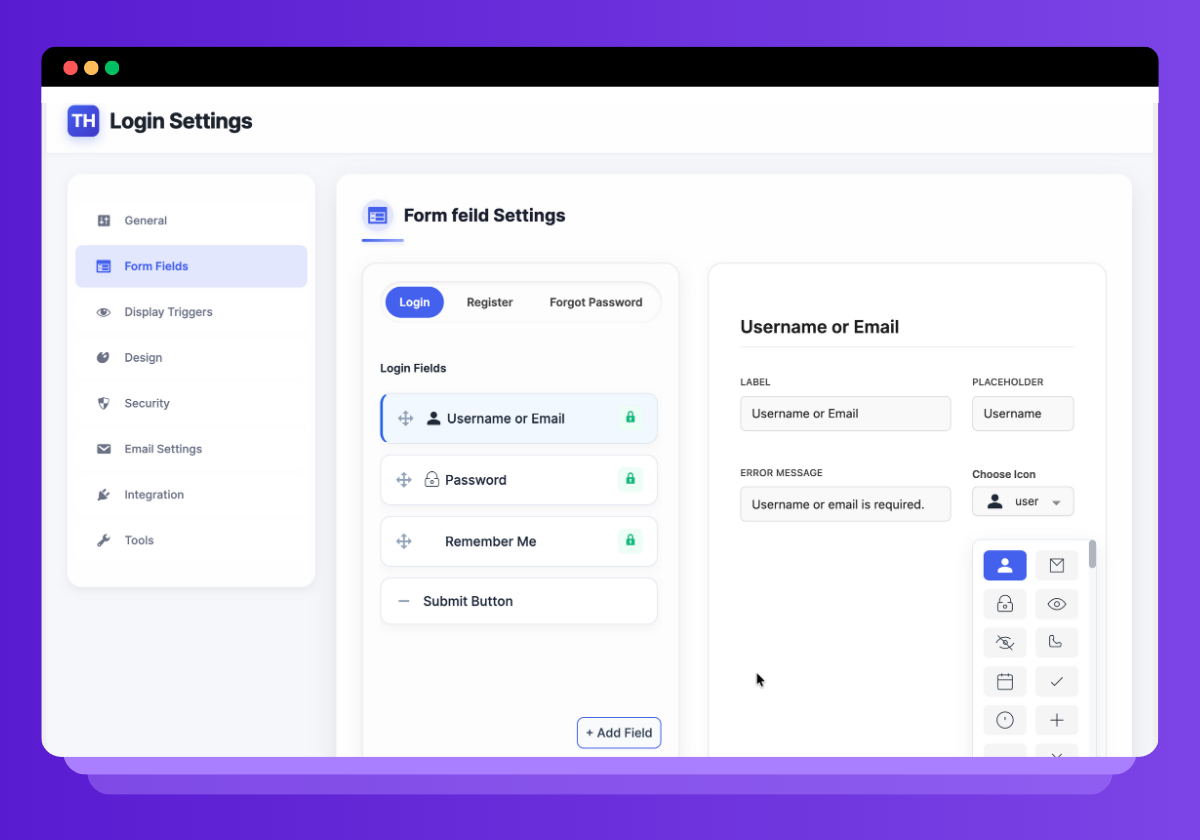
Task: Open the Forgot Password tab
Action: pyautogui.click(x=596, y=302)
